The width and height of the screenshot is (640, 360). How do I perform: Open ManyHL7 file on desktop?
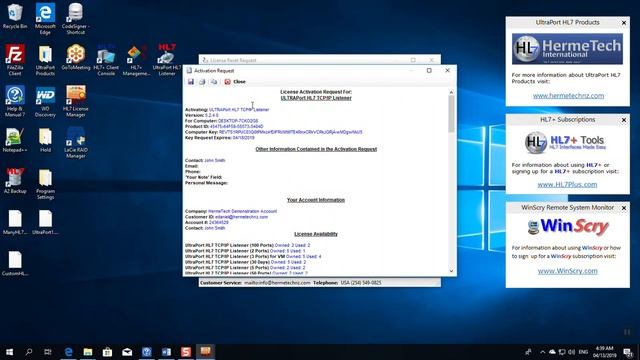(15, 222)
